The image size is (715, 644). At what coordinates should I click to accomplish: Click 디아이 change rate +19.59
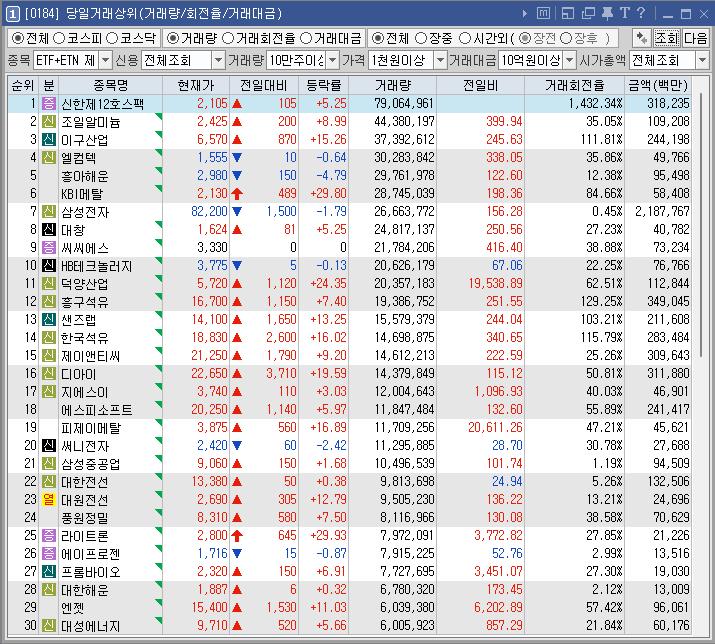click(x=328, y=374)
